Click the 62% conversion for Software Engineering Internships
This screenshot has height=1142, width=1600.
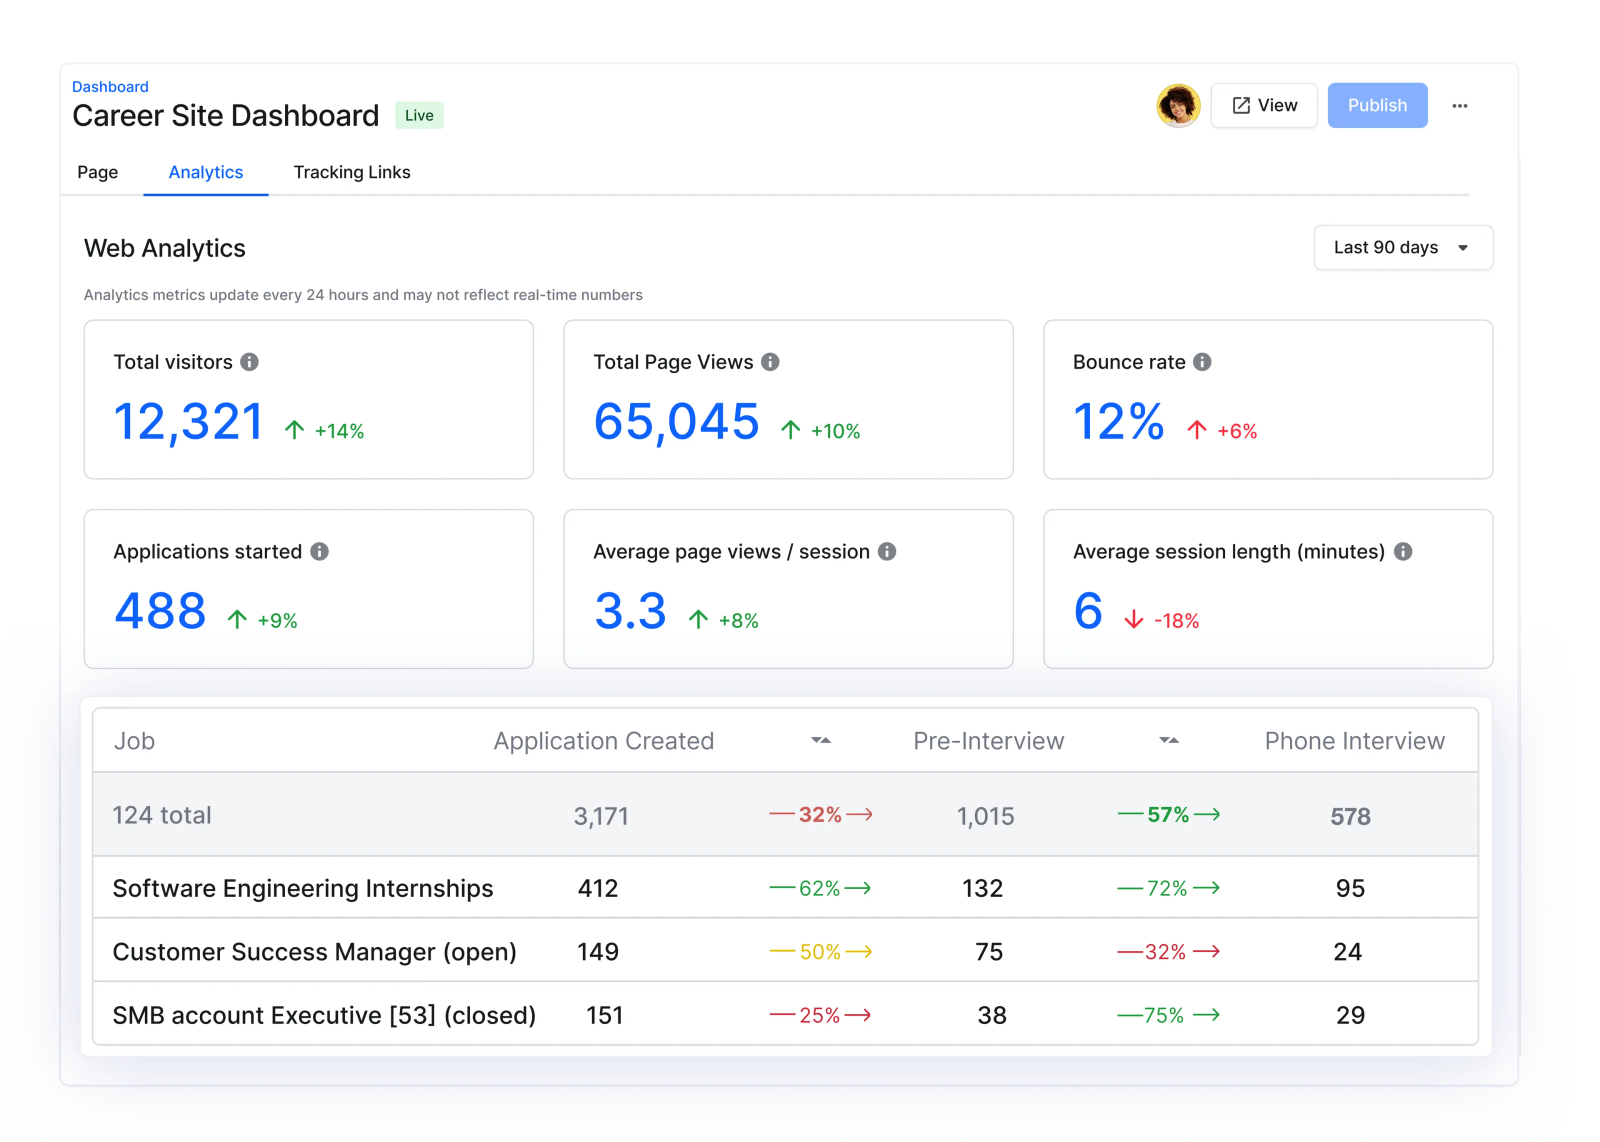(820, 888)
